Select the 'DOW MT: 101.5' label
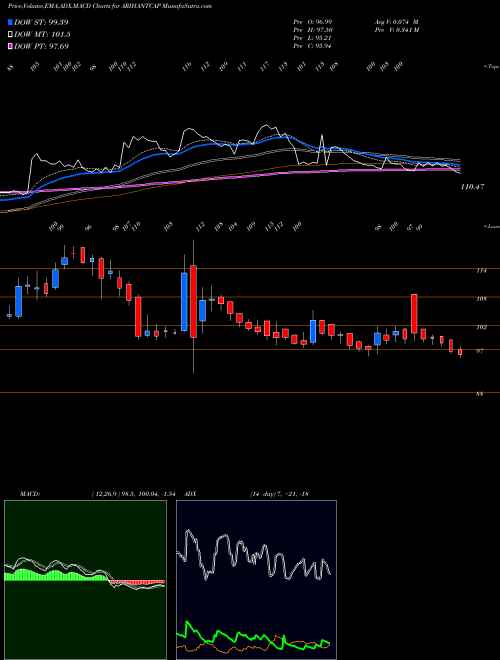500x660 pixels. 42,34
